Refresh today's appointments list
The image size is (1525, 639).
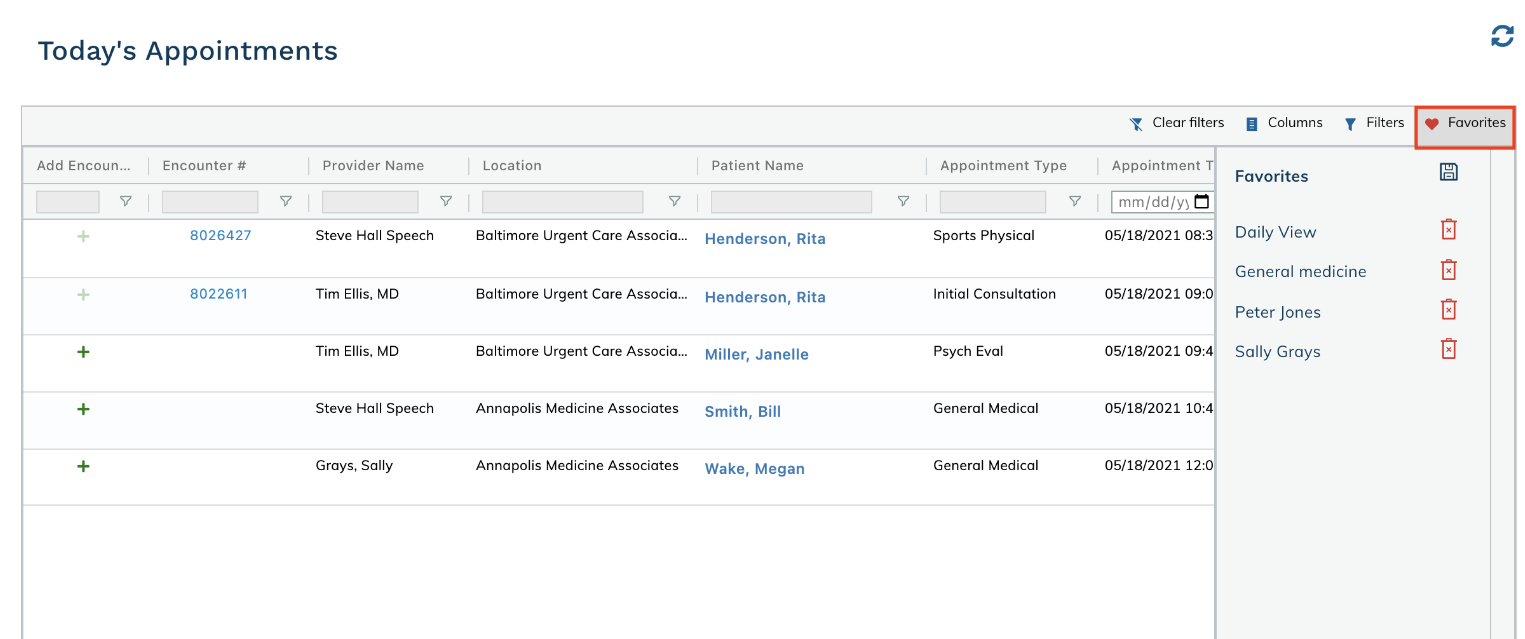tap(1502, 37)
